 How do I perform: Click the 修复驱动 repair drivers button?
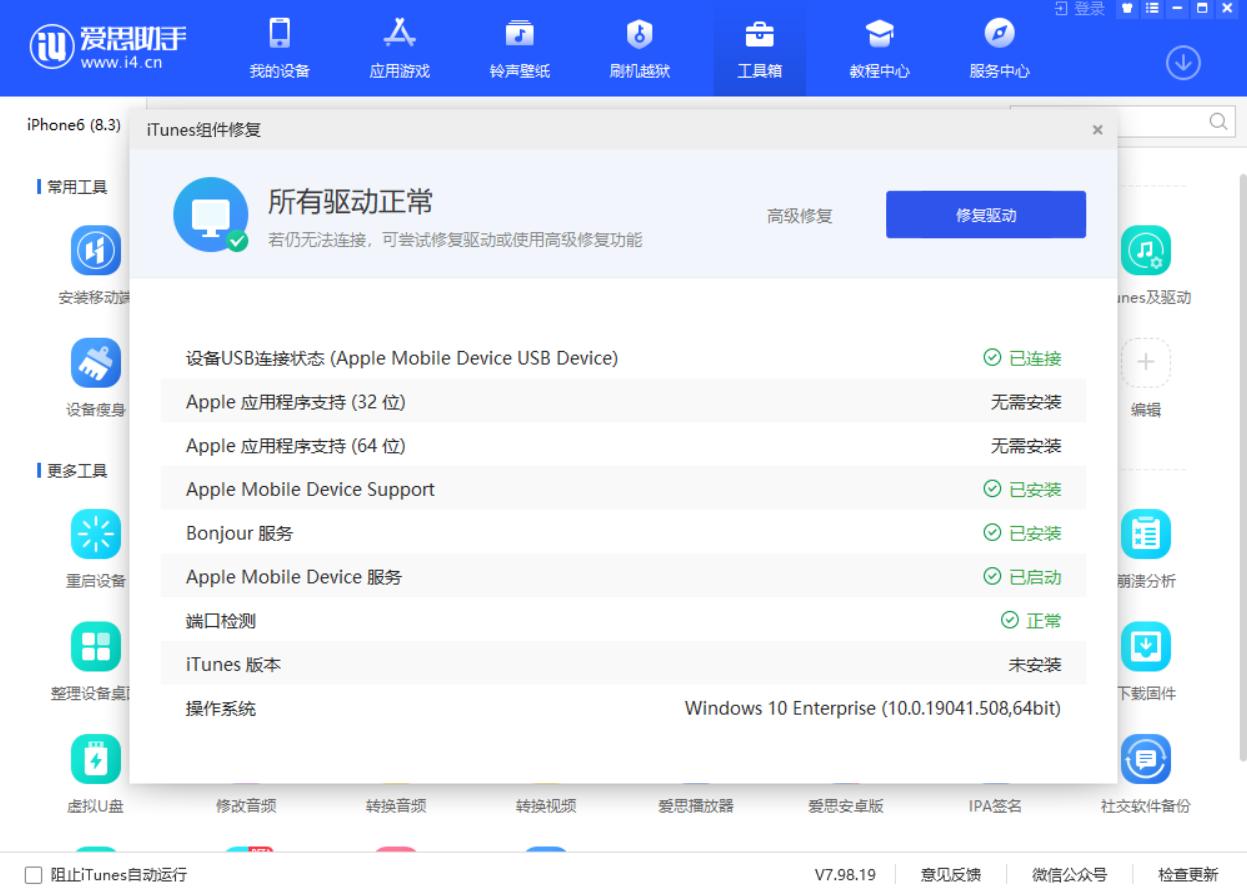[x=985, y=214]
